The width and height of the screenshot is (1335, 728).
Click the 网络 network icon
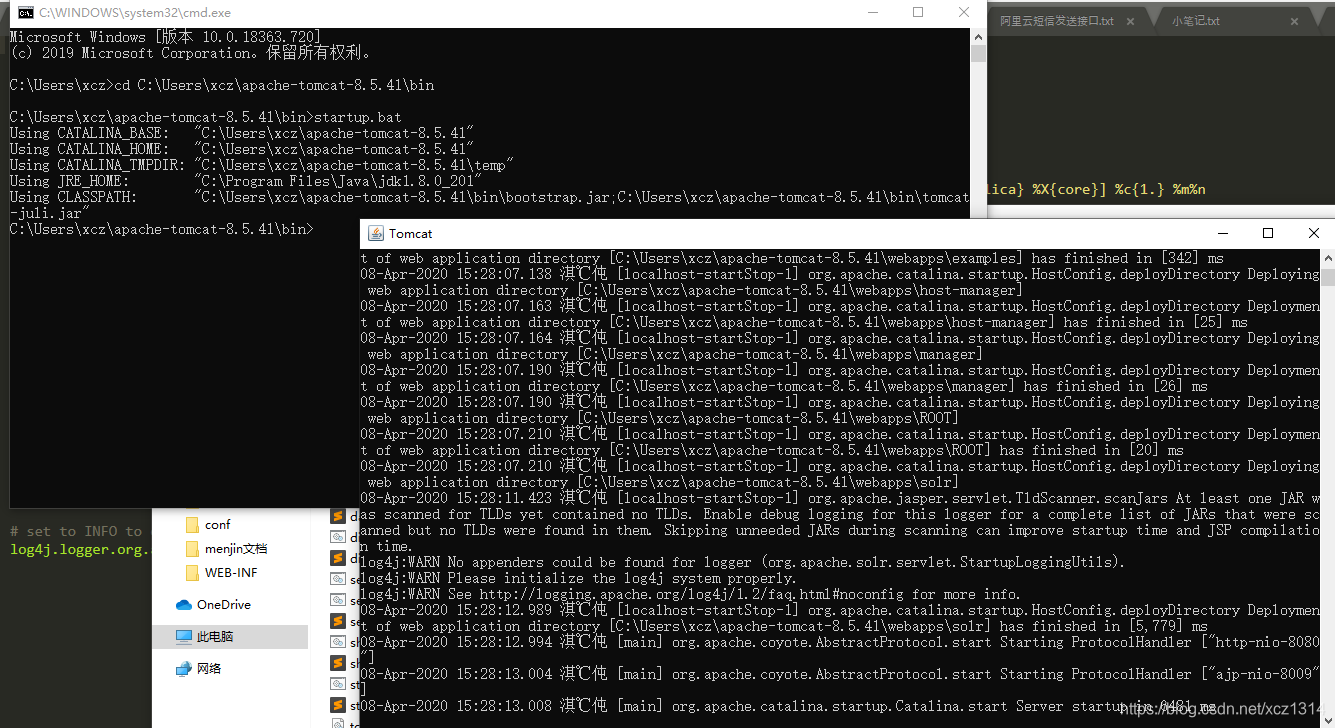pos(184,668)
